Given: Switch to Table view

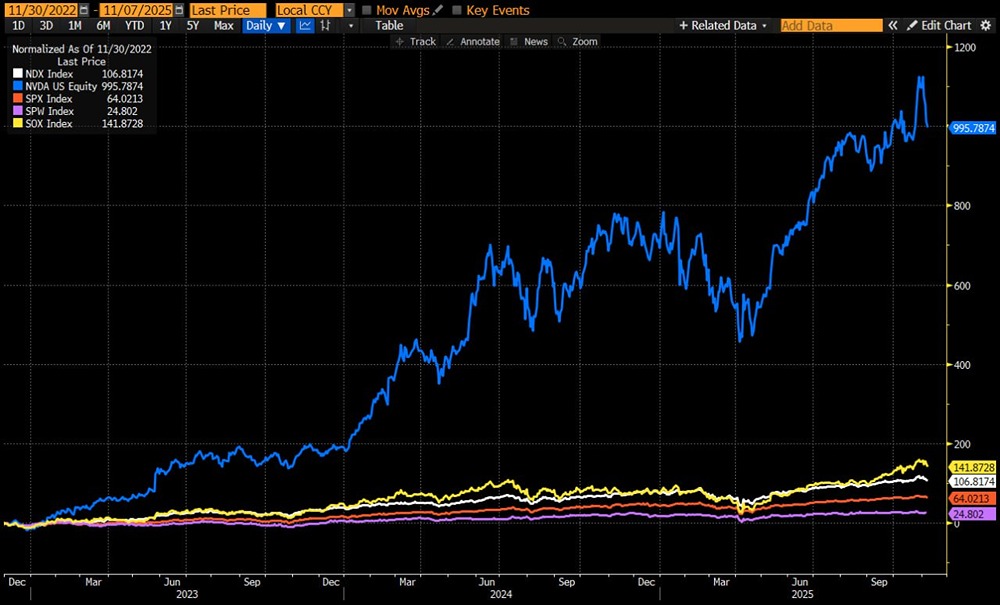Looking at the screenshot, I should (389, 25).
